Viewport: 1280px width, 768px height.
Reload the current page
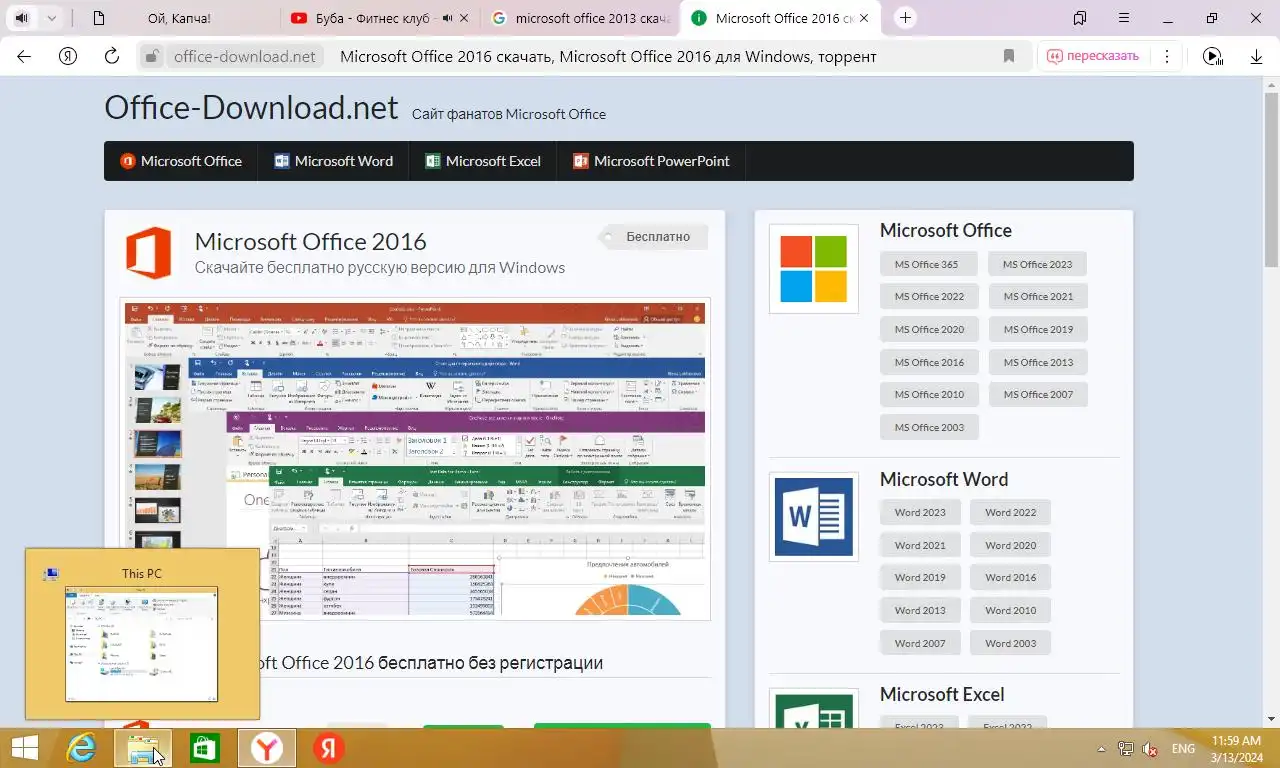click(112, 56)
